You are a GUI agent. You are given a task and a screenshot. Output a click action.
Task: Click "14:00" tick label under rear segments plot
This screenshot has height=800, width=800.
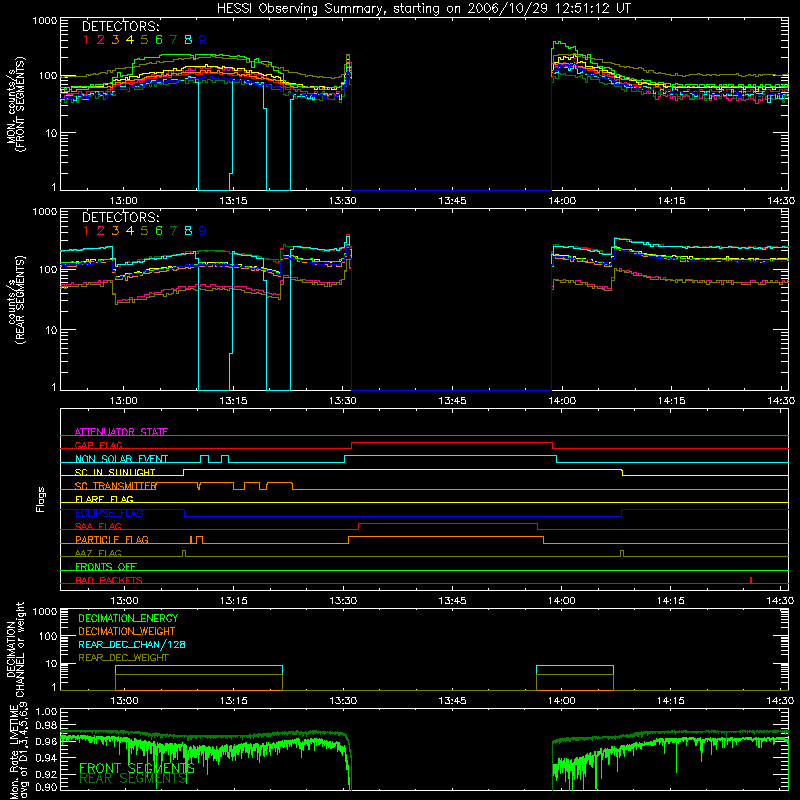pos(562,401)
